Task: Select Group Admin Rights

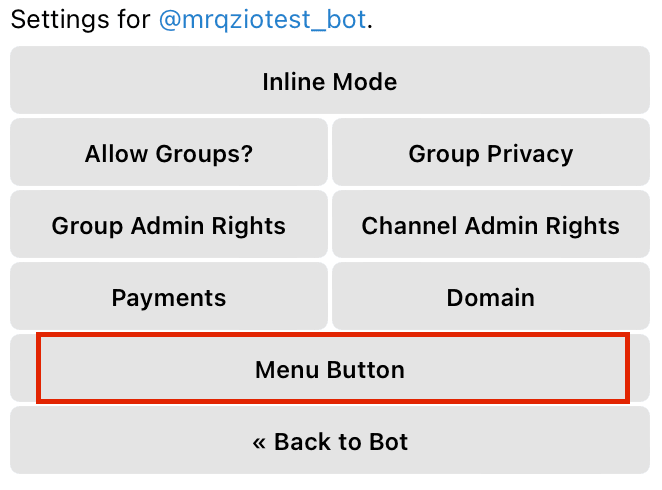Action: point(169,225)
